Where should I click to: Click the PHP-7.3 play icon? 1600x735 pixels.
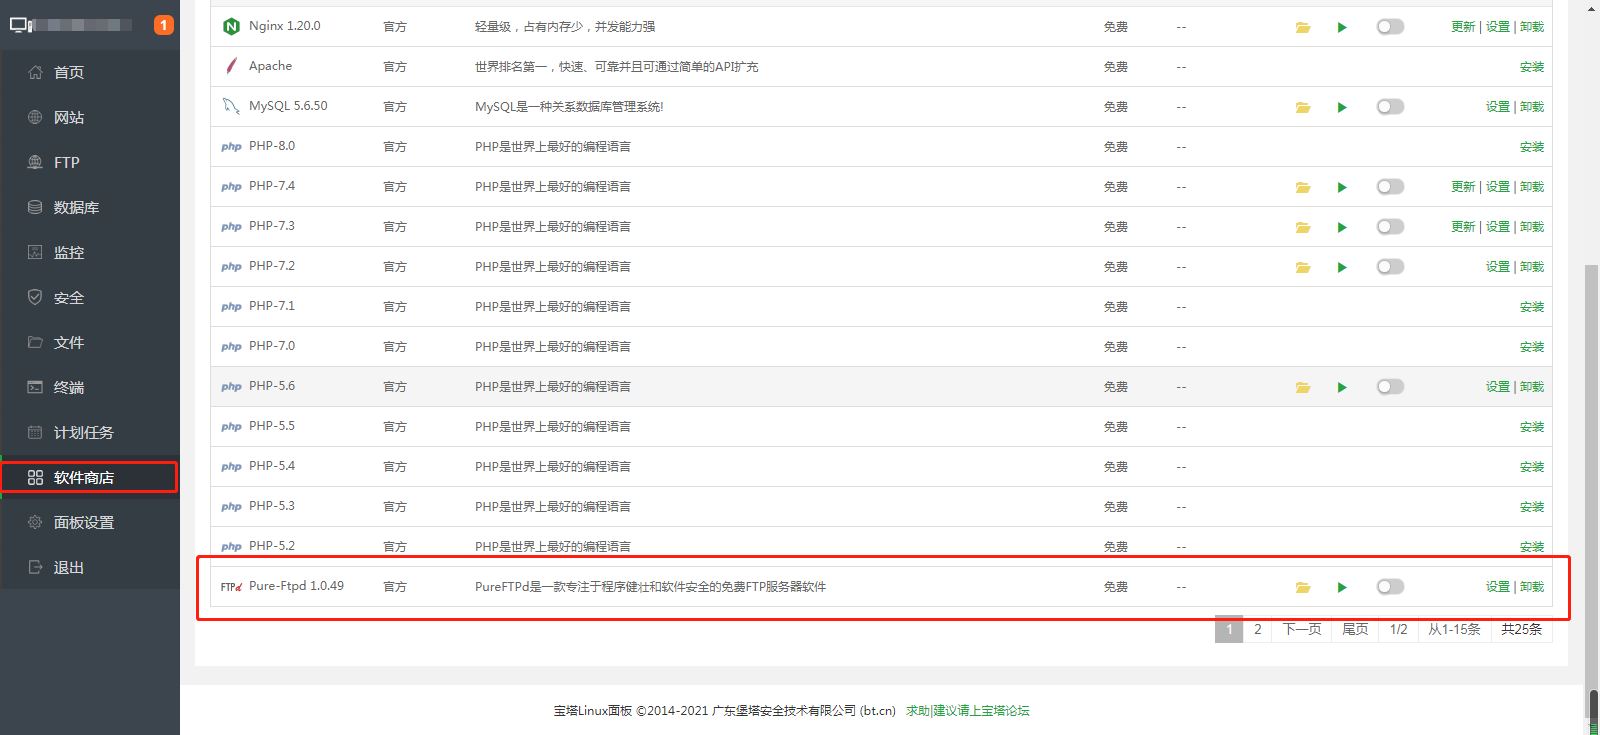[x=1342, y=227]
